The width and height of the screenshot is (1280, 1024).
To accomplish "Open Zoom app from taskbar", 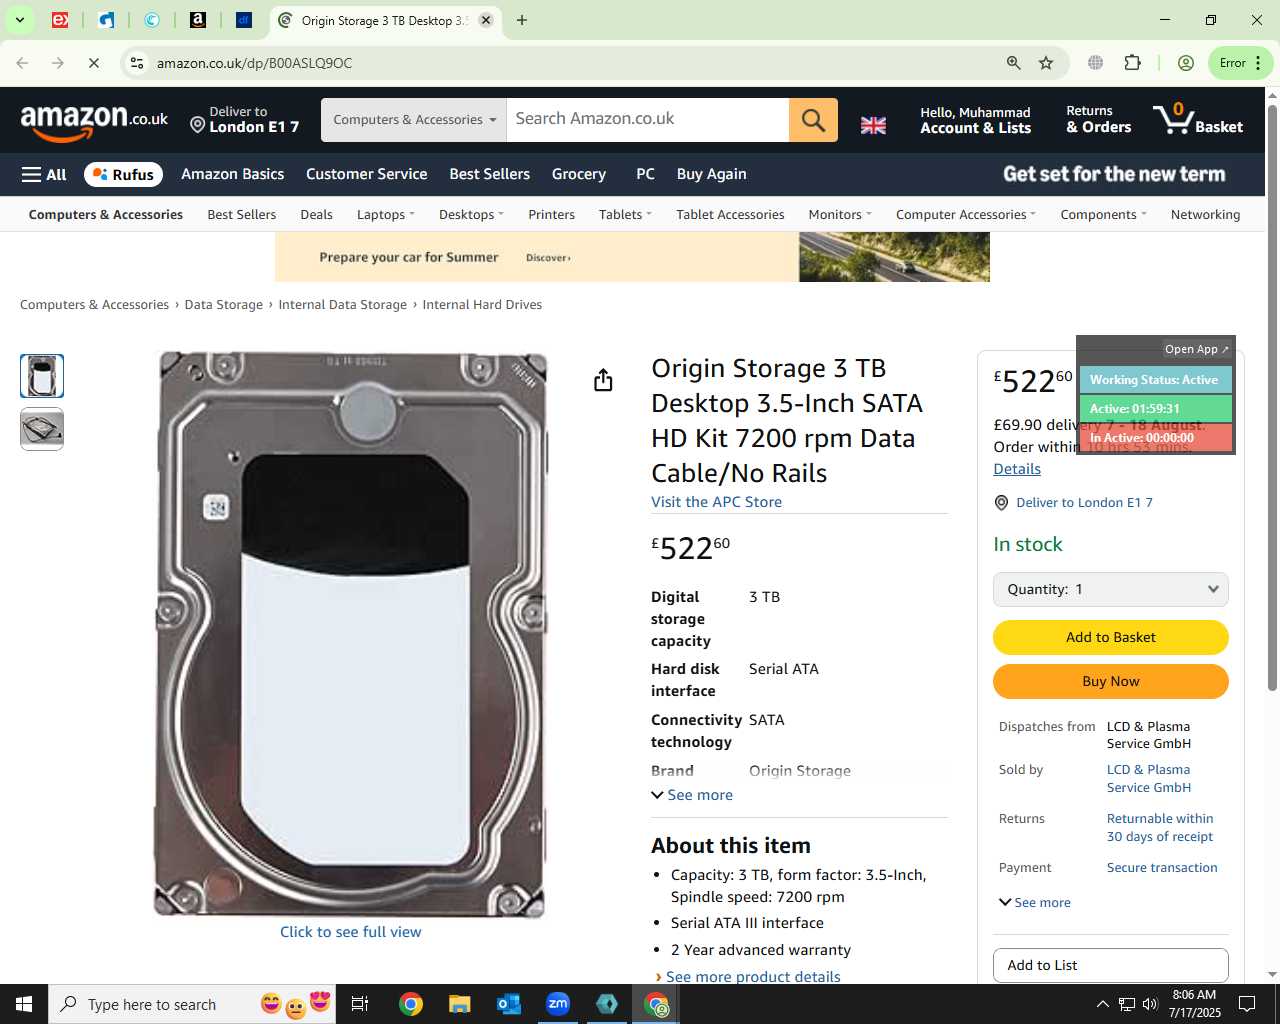I will tap(558, 1004).
